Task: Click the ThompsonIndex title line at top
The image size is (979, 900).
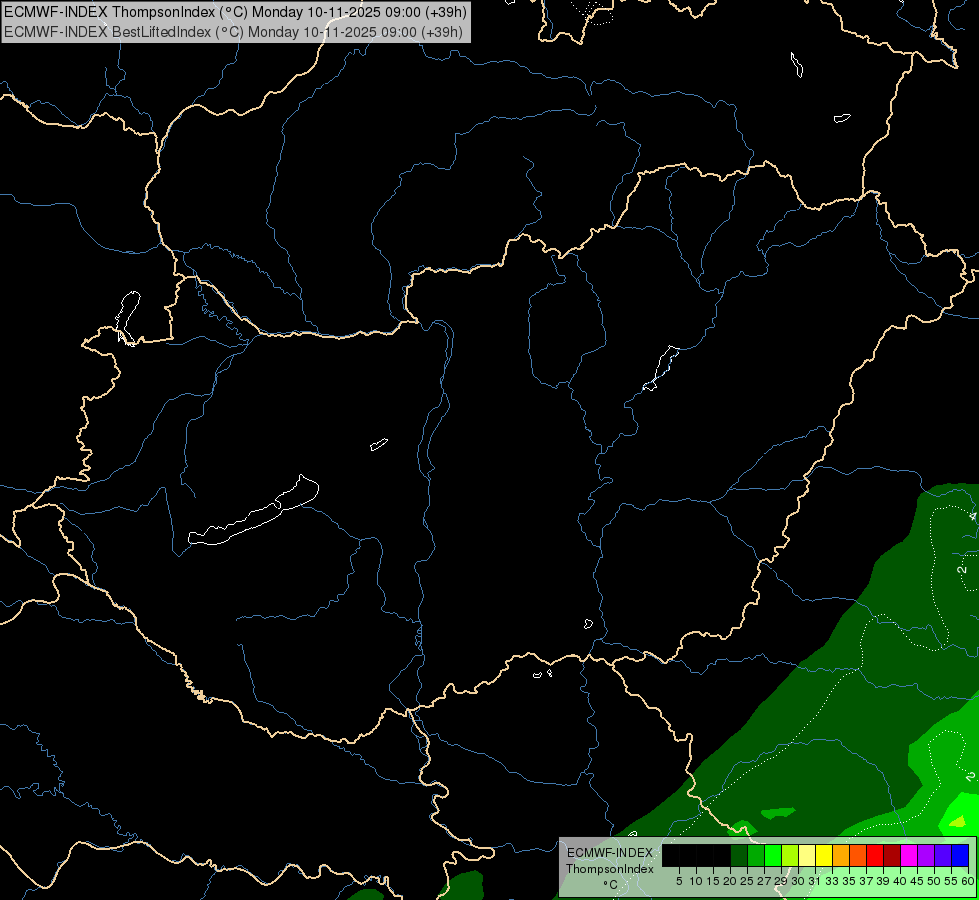Action: pyautogui.click(x=235, y=12)
